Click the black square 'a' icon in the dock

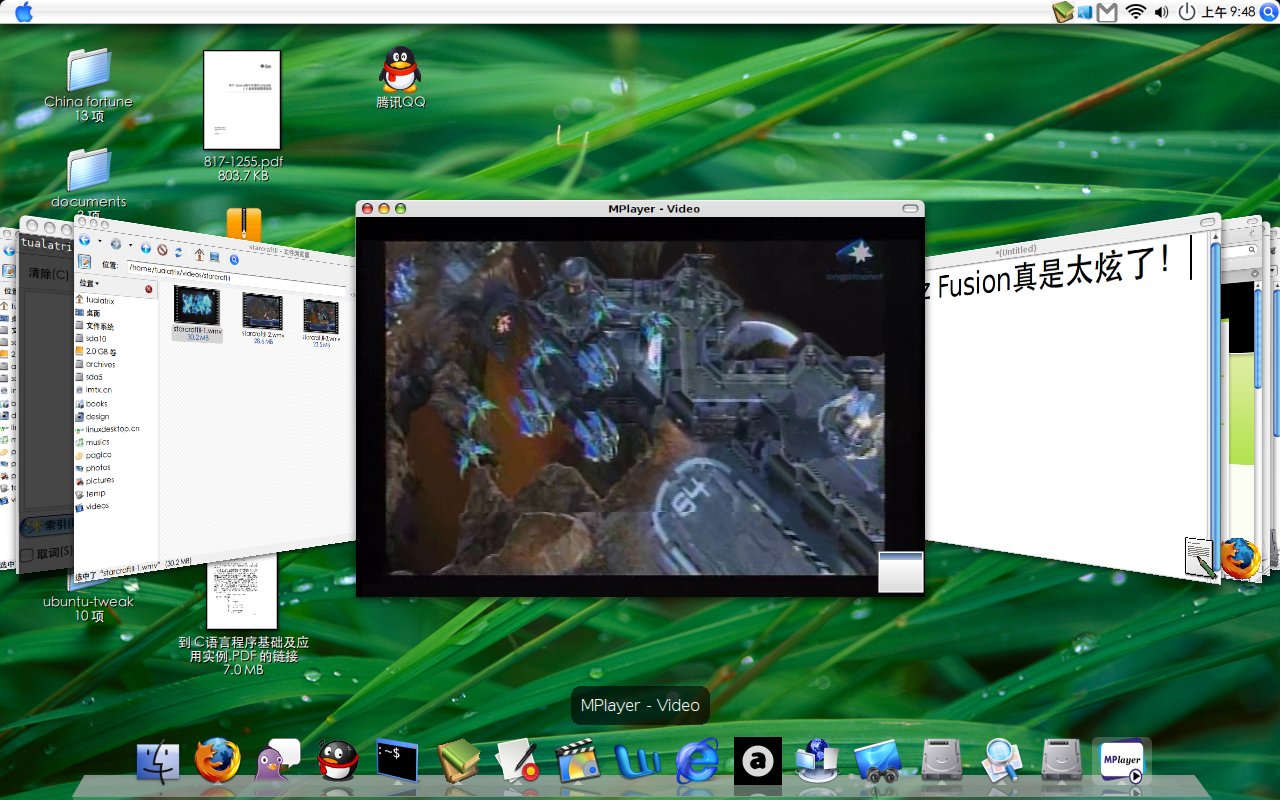tap(757, 761)
